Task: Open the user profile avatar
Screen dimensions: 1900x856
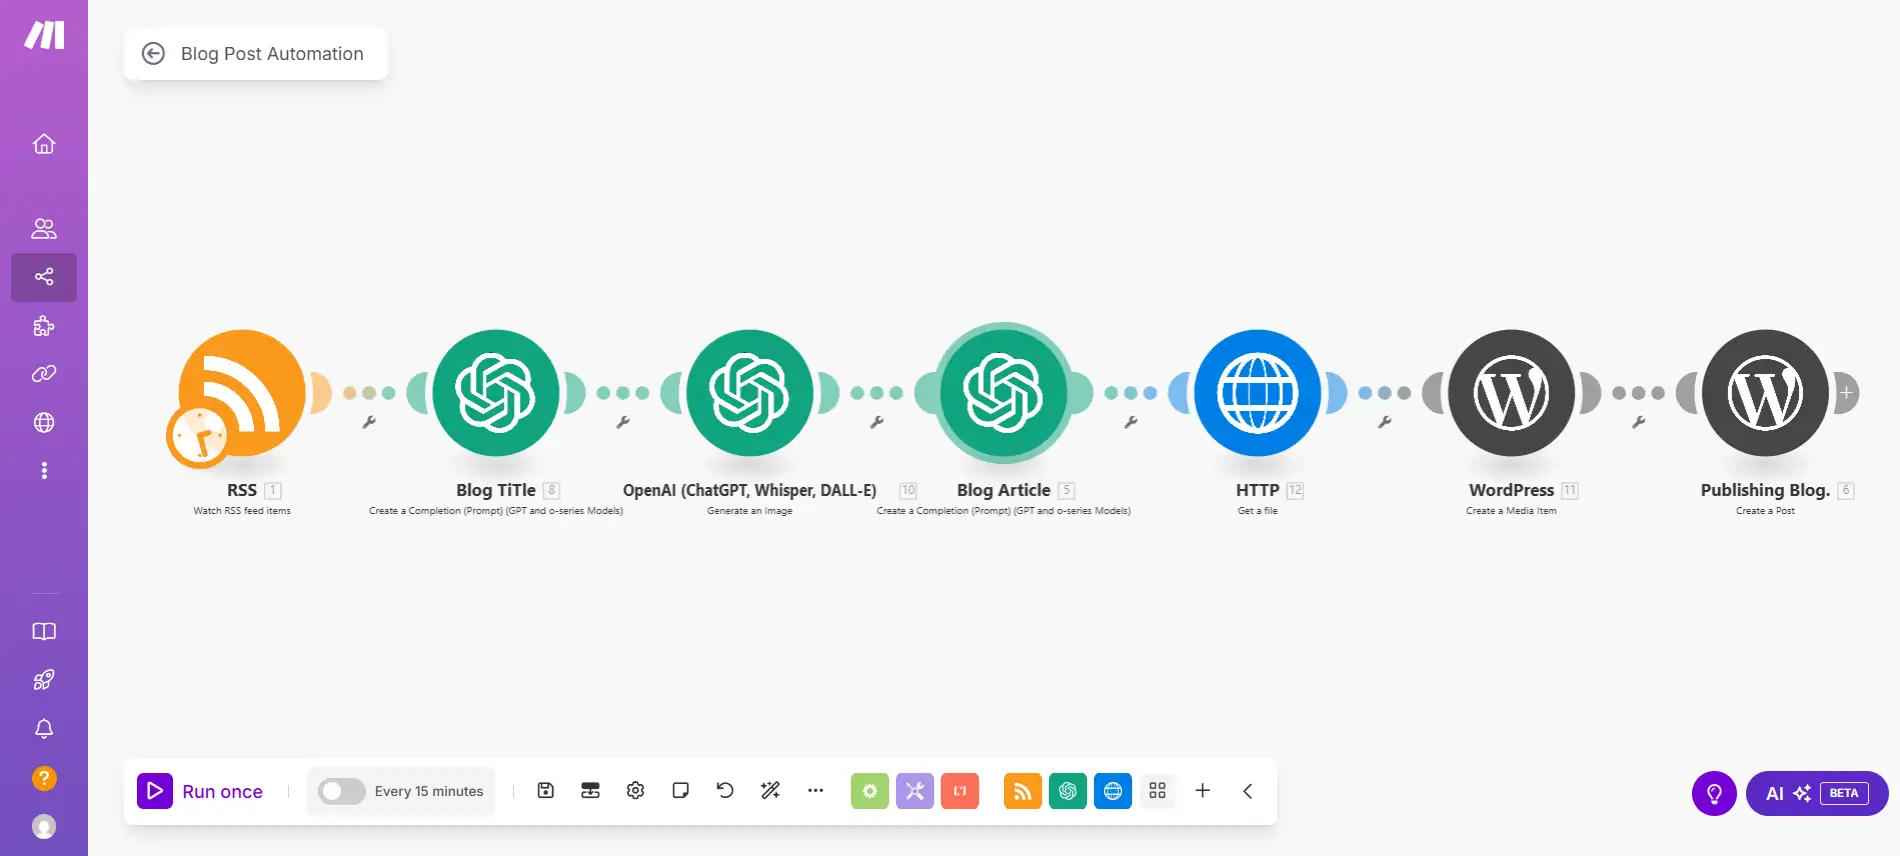Action: tap(44, 827)
